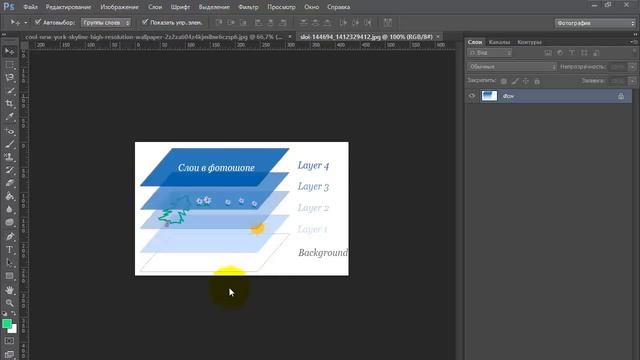Open the Move tool preset picker arrow
Viewport: 640px width, 360px height.
25,23
